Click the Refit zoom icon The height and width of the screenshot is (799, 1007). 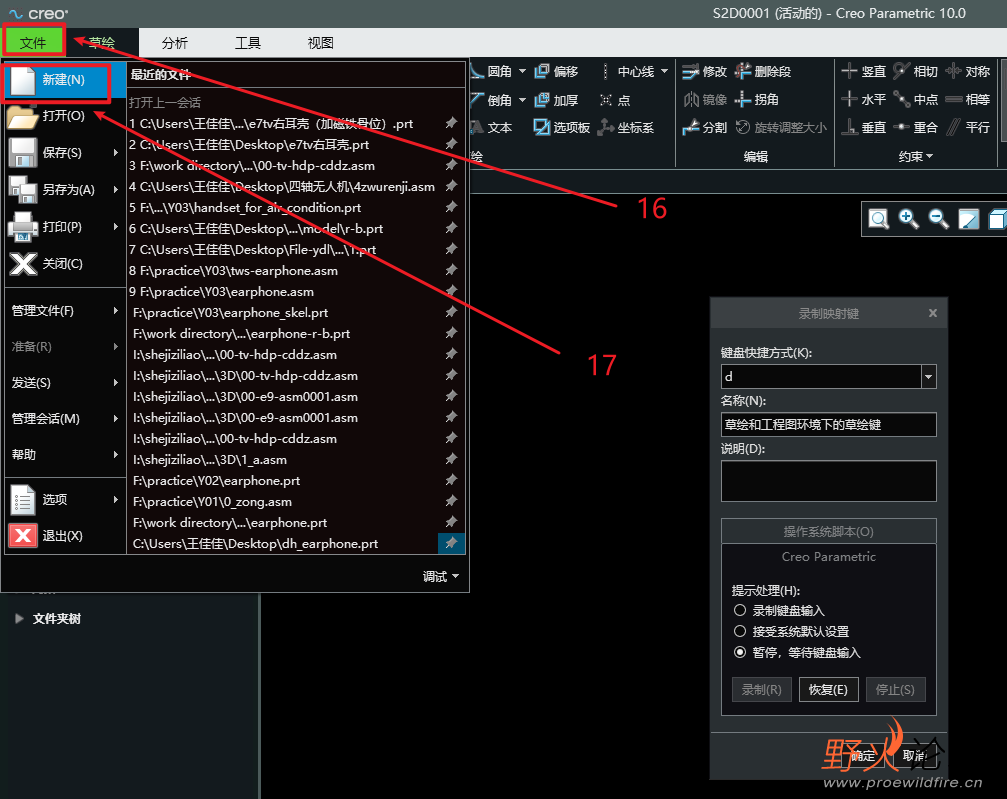click(879, 219)
